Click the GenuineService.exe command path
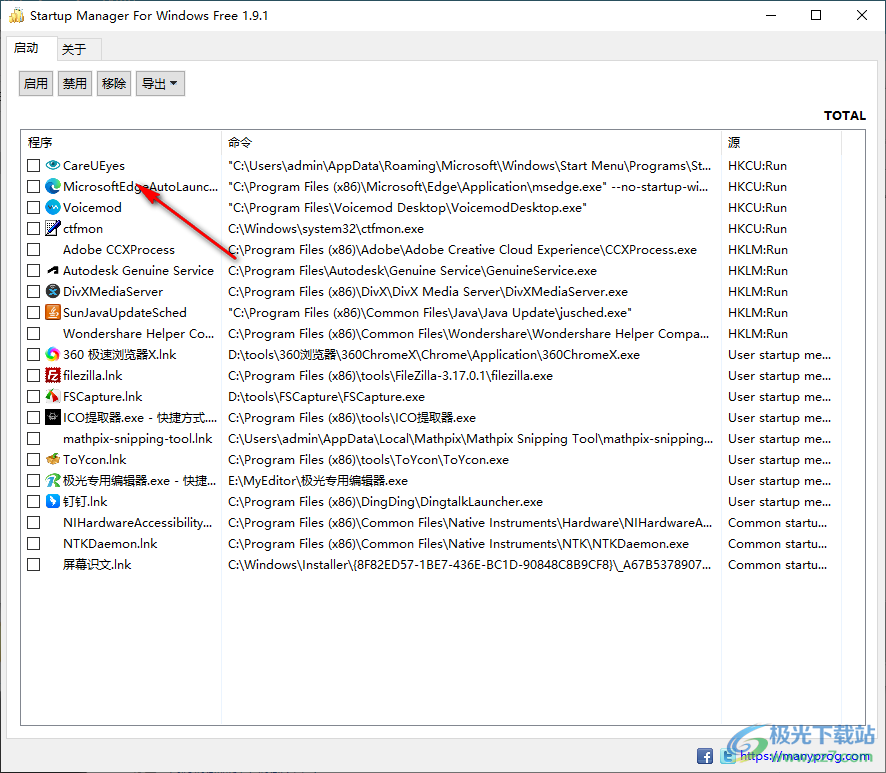This screenshot has height=773, width=886. [x=412, y=270]
